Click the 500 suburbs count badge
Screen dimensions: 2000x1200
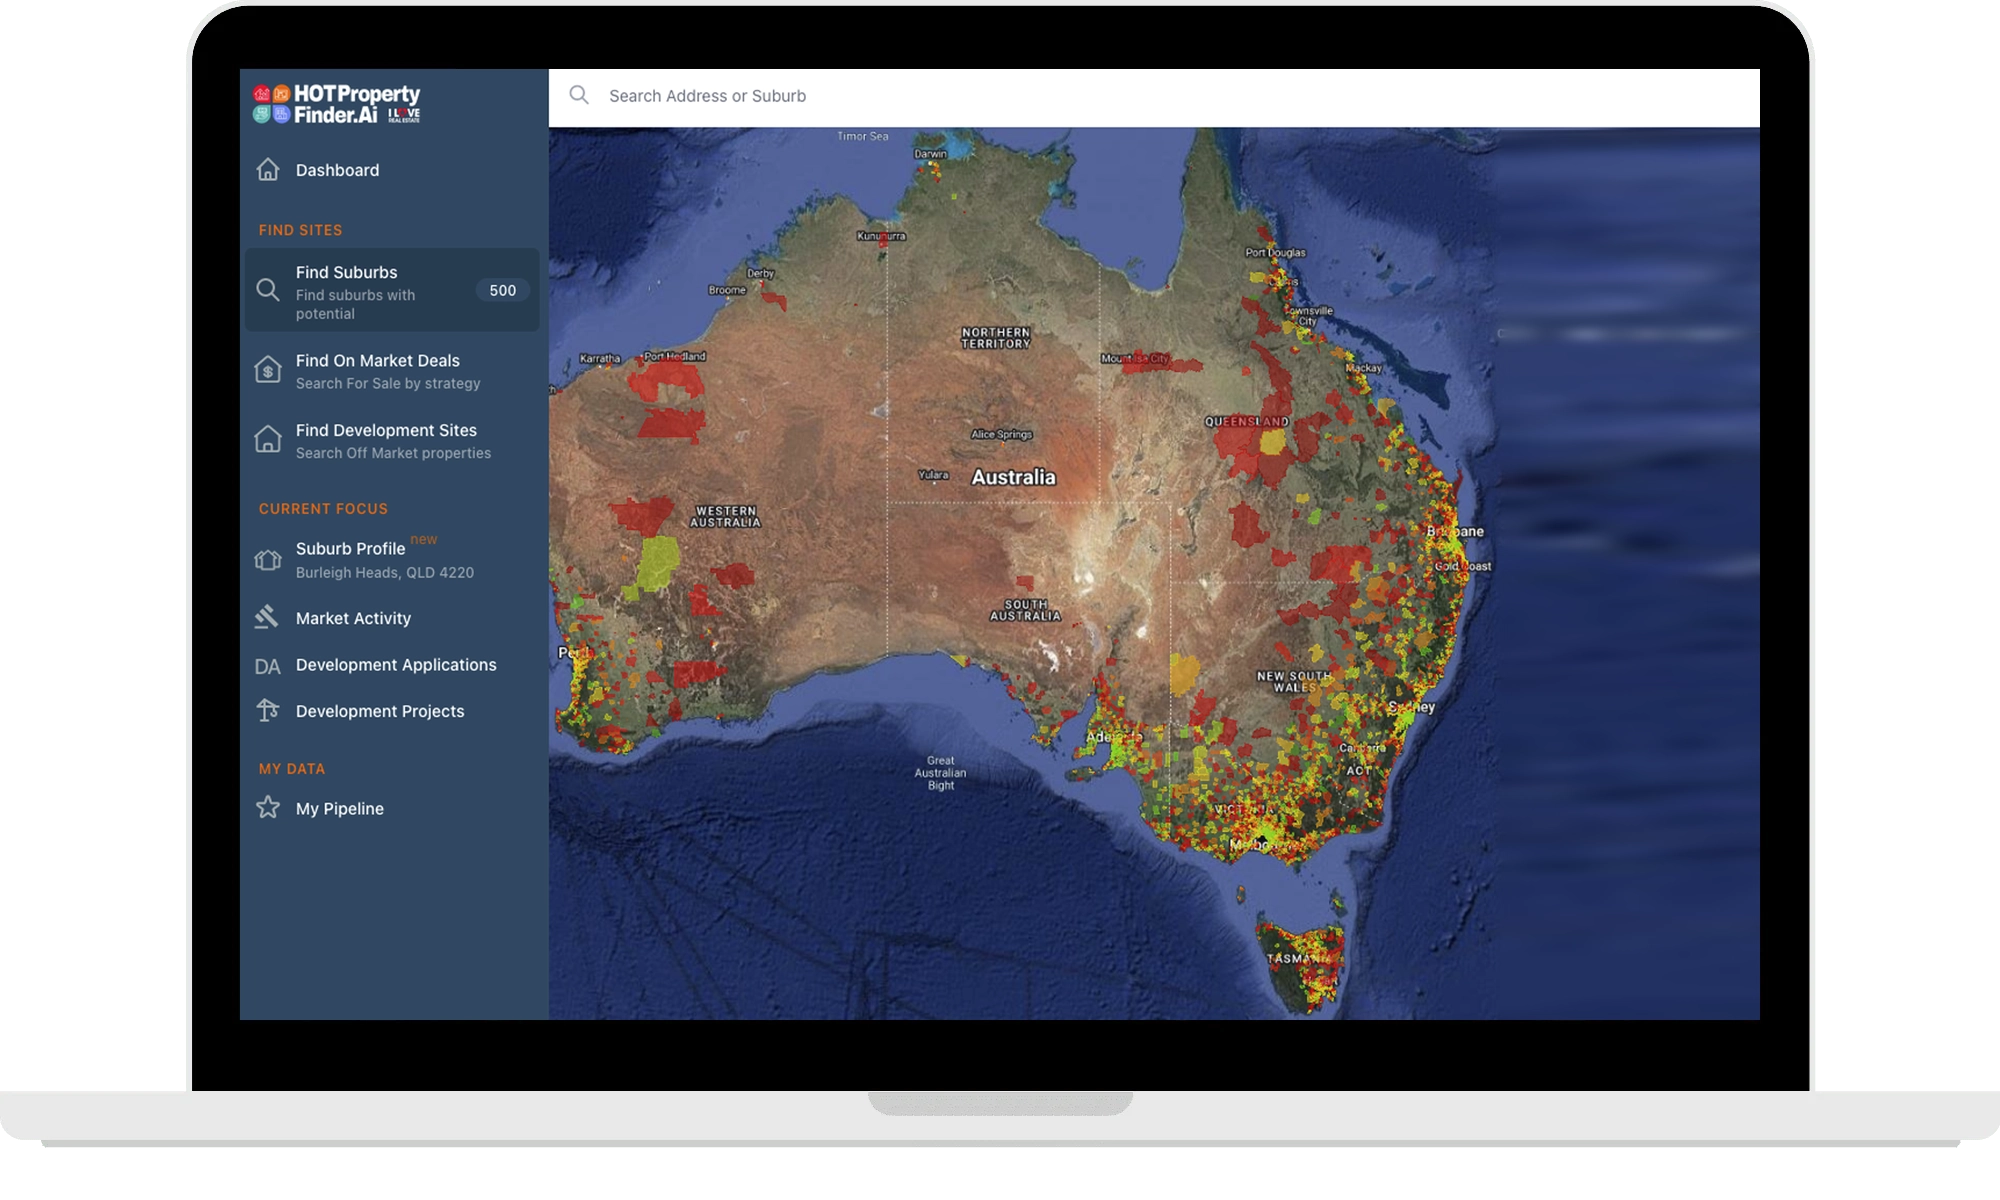pos(502,290)
